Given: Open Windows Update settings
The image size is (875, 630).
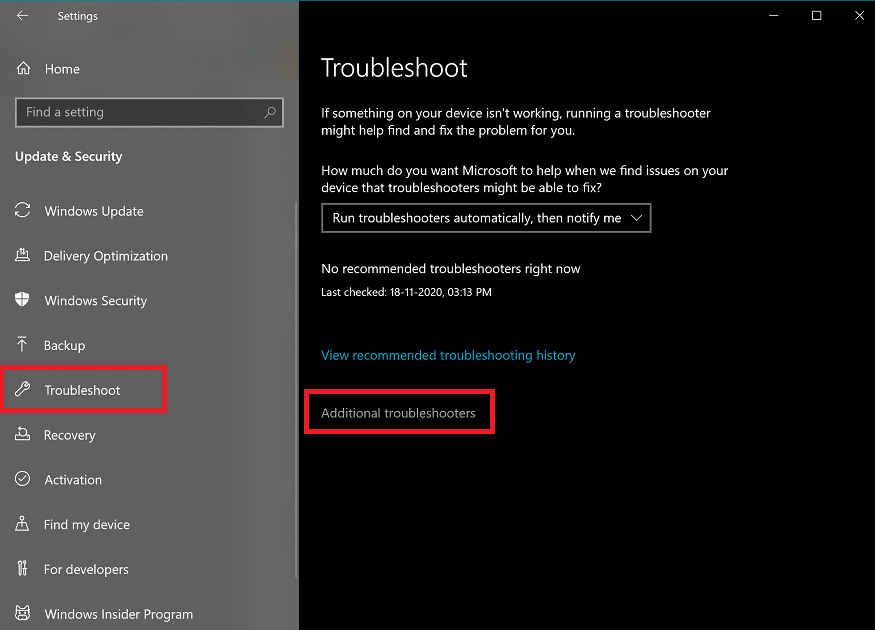Looking at the screenshot, I should coord(94,211).
